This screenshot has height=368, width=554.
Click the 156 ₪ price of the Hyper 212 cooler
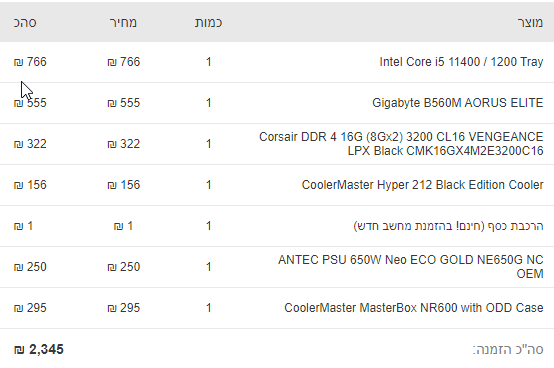coord(124,185)
